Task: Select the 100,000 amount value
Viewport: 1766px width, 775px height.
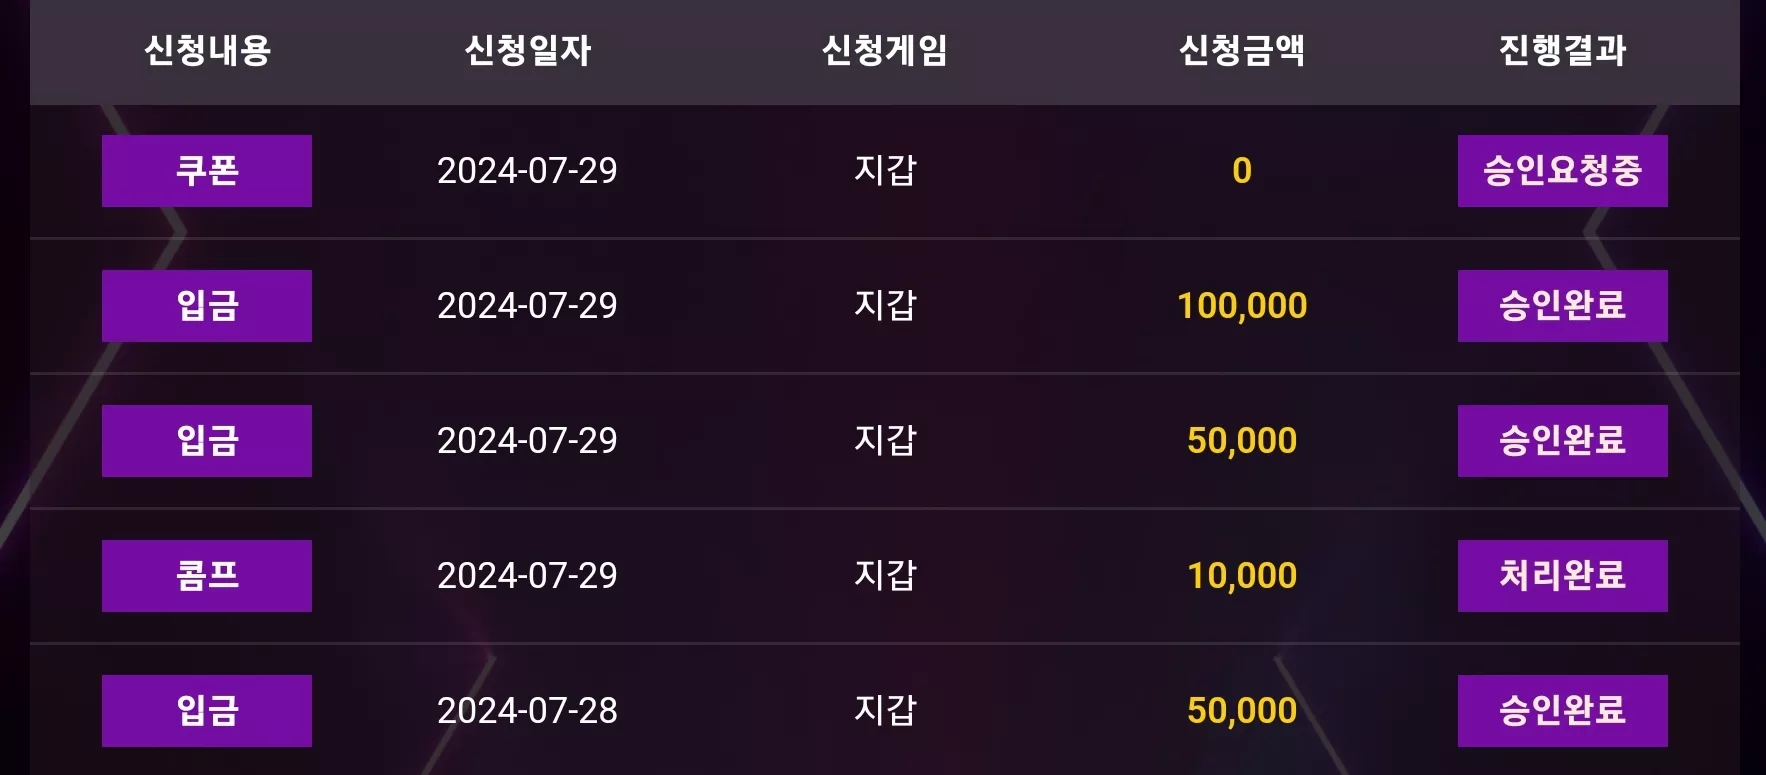Action: click(x=1242, y=306)
